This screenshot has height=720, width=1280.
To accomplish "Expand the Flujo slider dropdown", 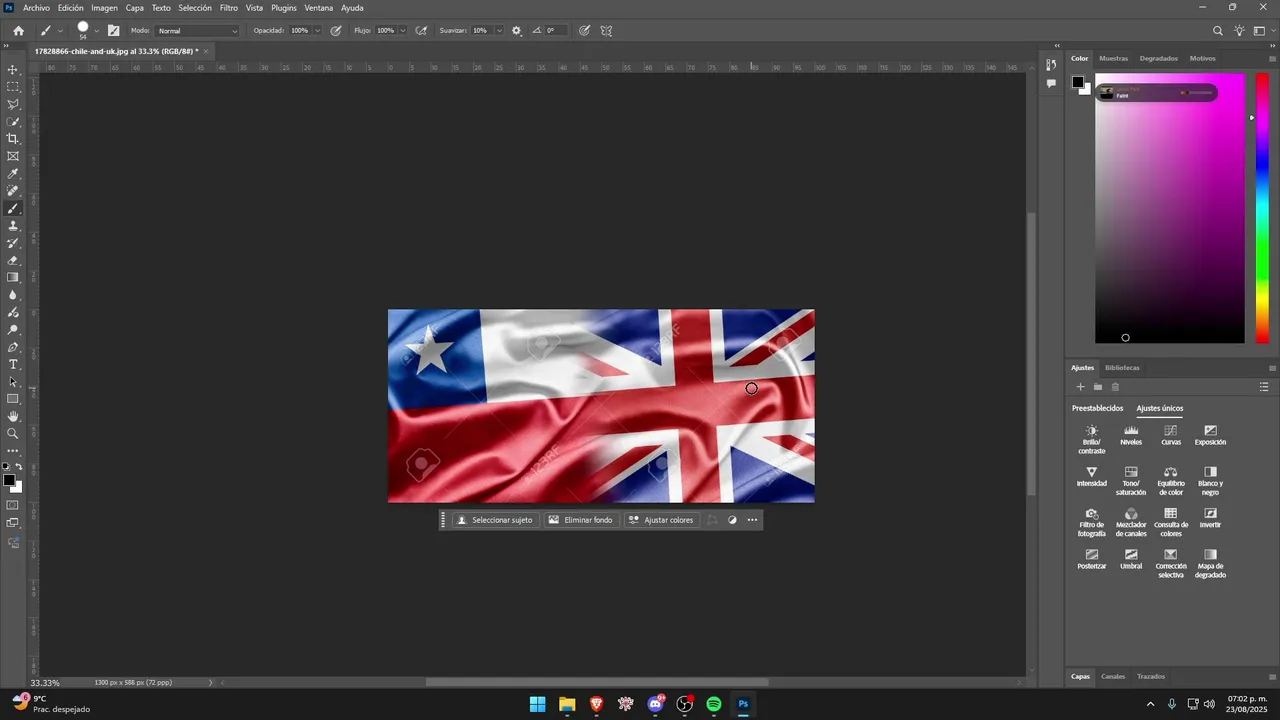I will 403,31.
